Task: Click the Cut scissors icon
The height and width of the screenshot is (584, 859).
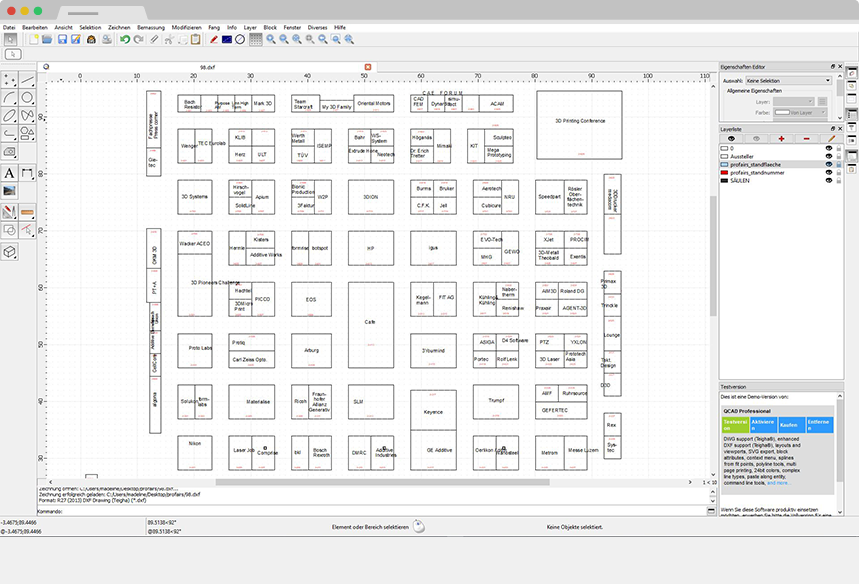Action: tap(169, 39)
